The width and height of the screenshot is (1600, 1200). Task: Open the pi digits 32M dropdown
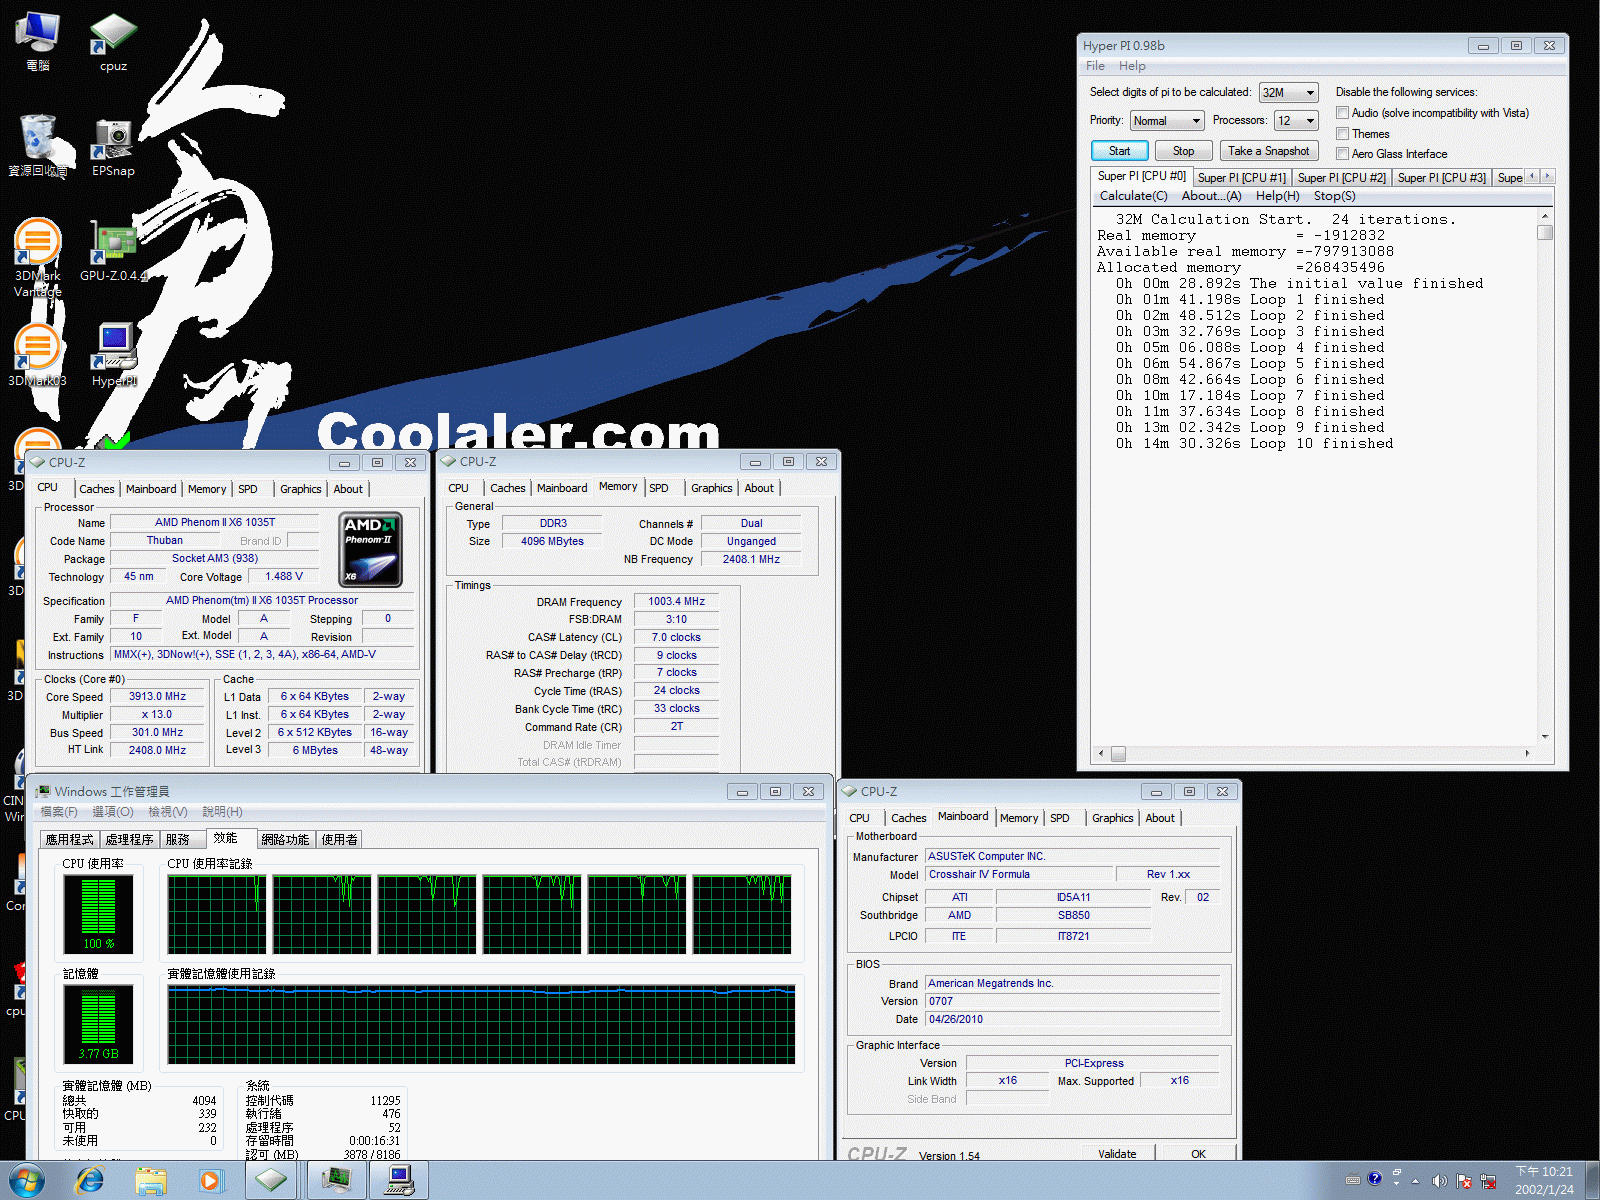(1288, 92)
